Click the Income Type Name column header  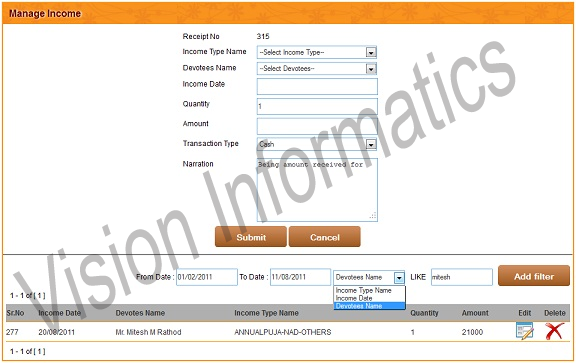tap(266, 313)
